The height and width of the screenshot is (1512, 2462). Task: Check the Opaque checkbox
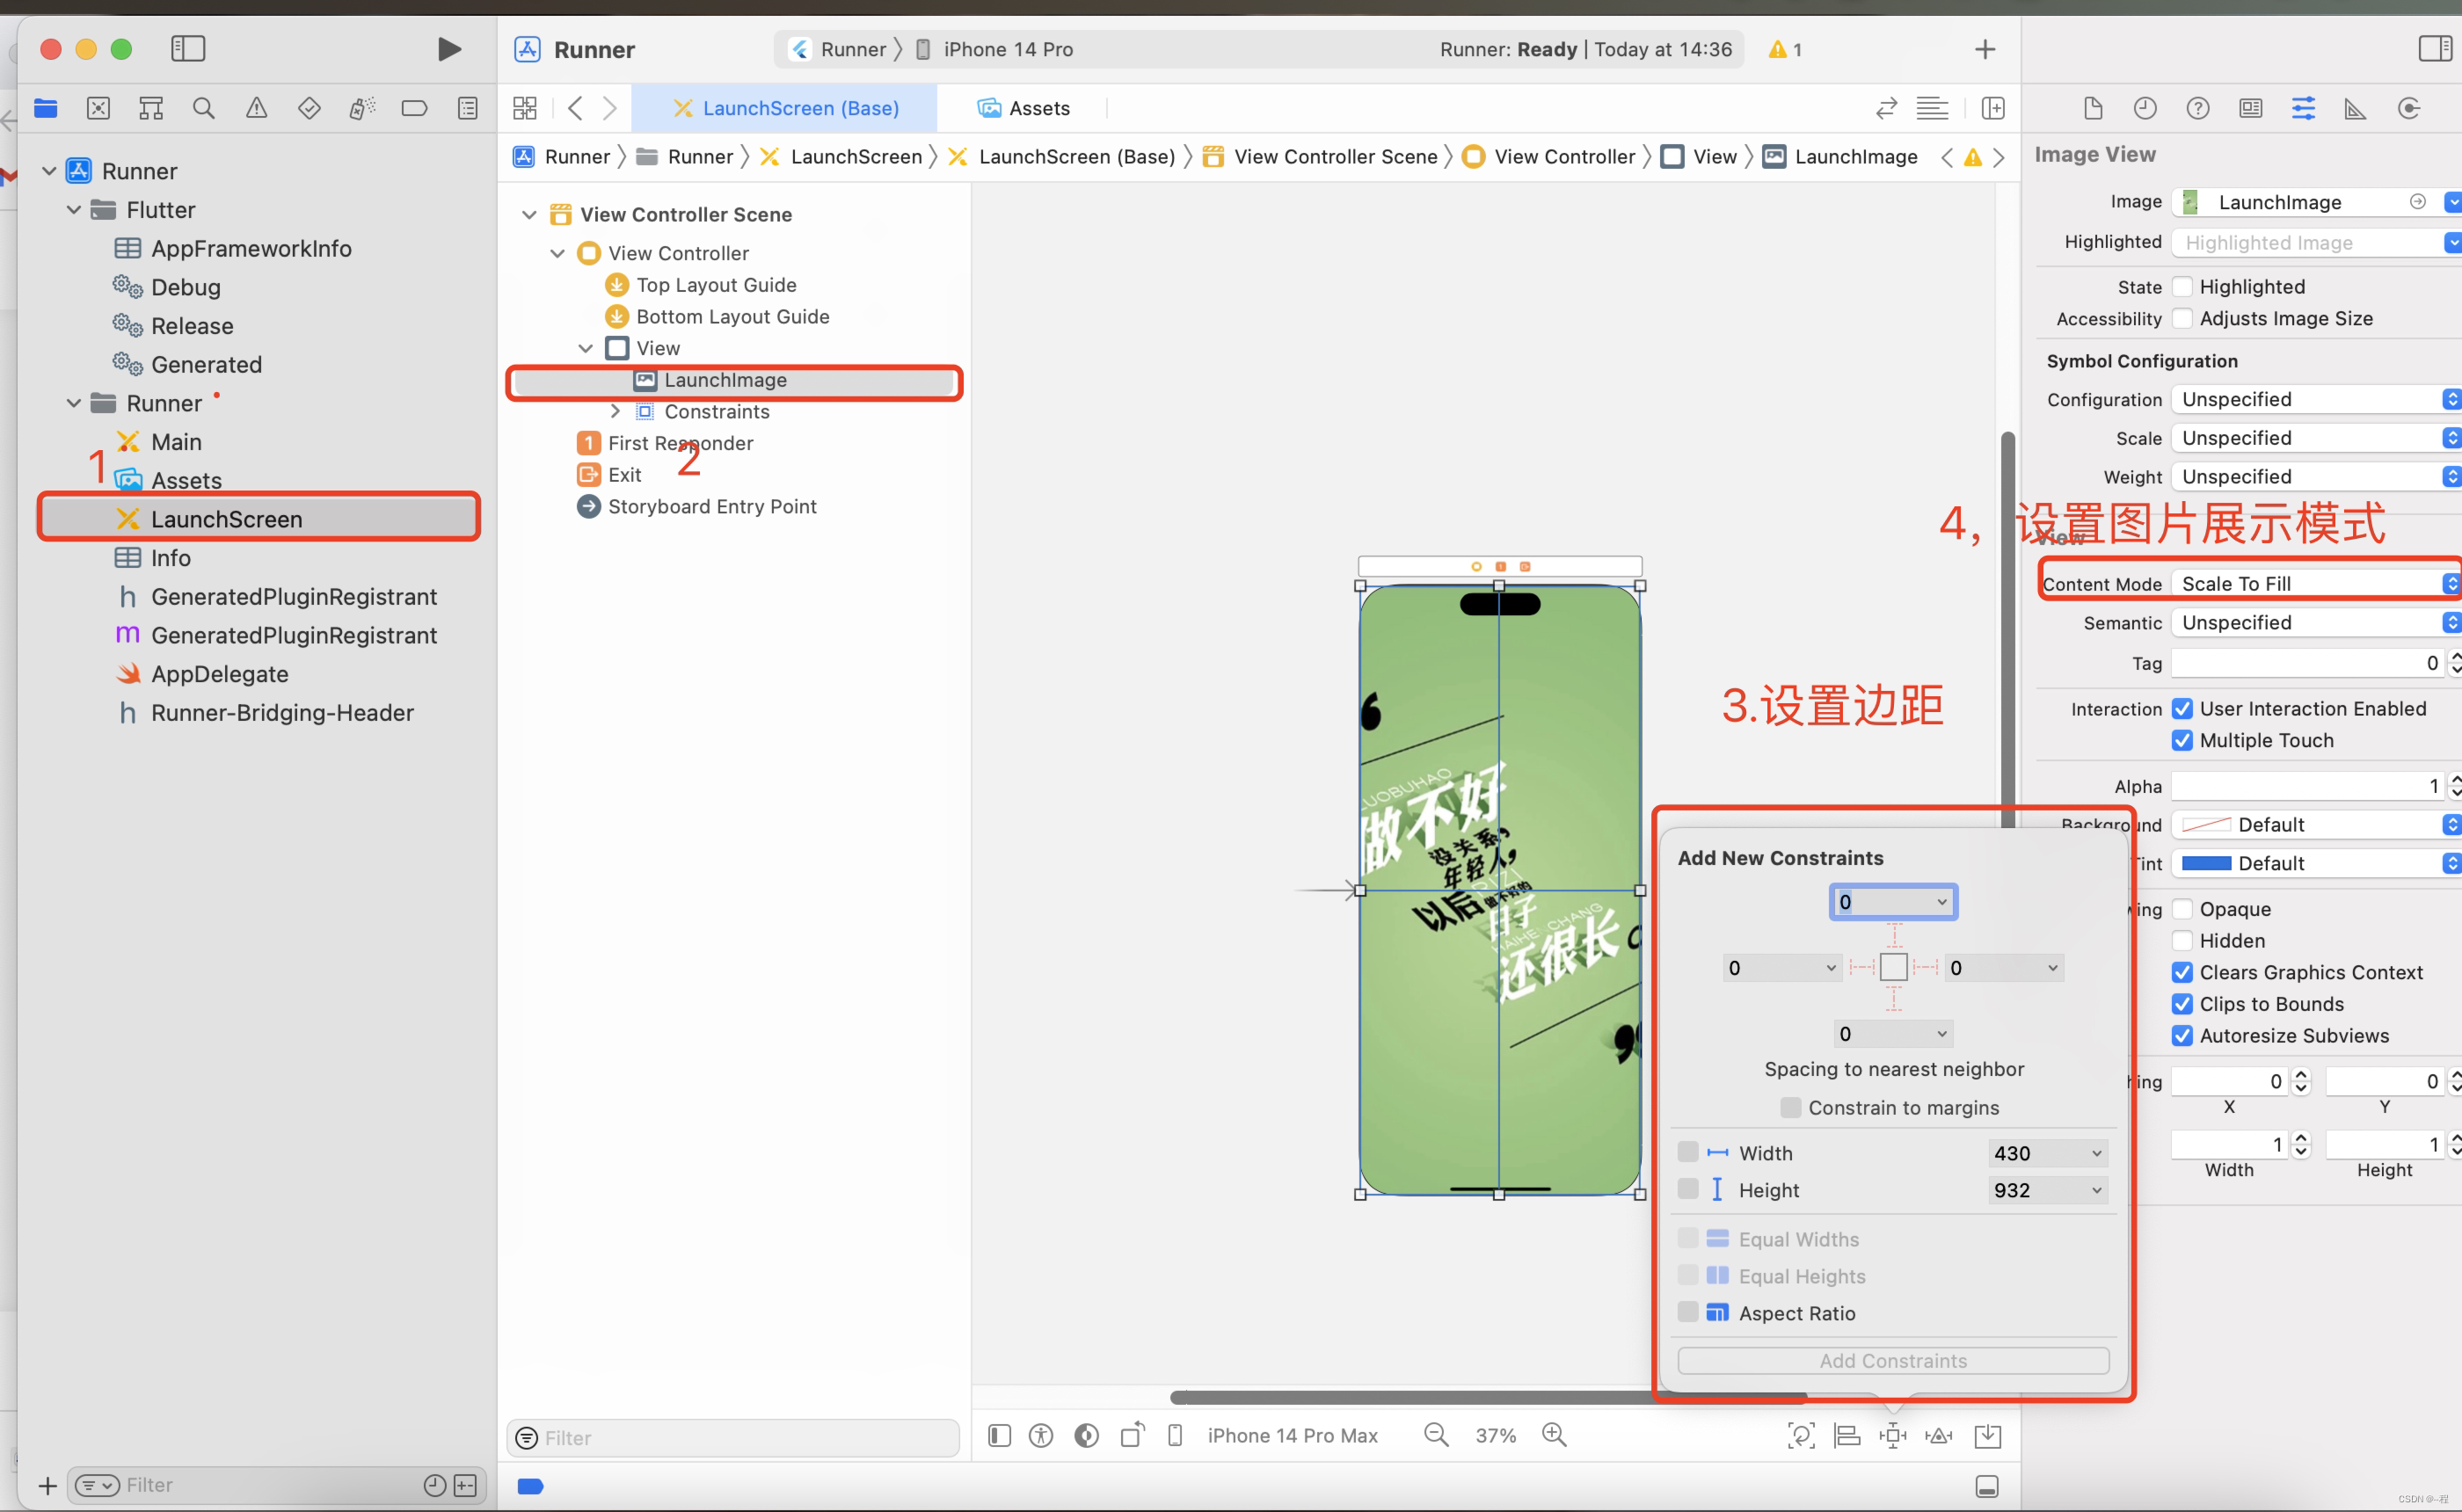pyautogui.click(x=2182, y=909)
